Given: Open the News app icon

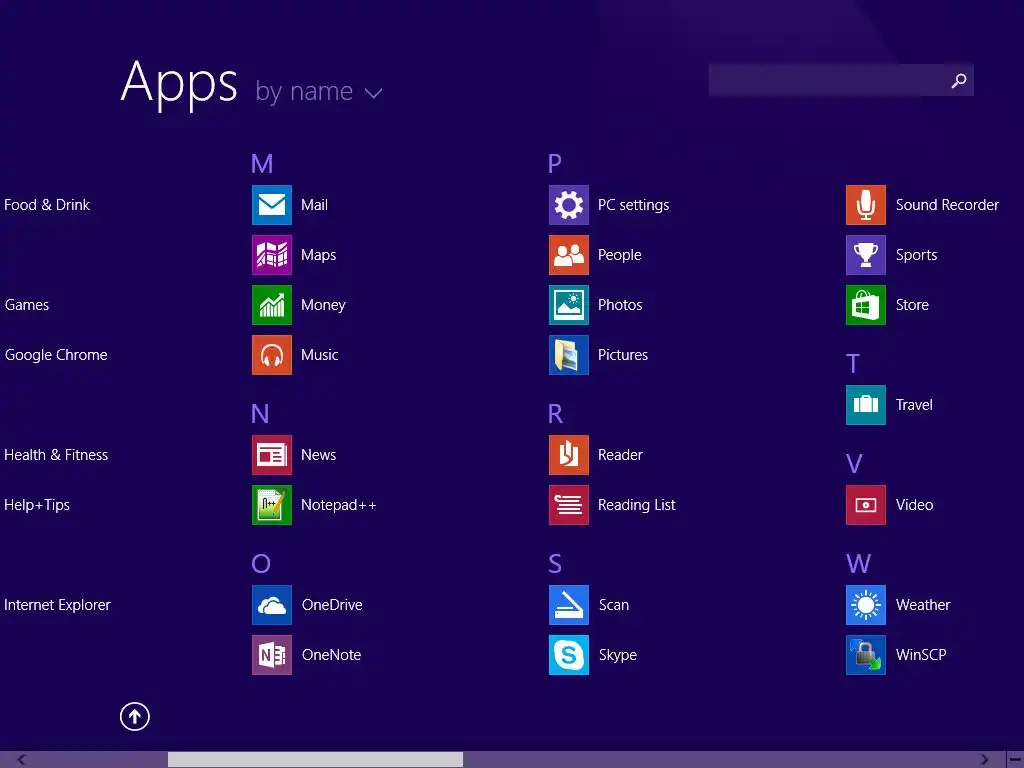Looking at the screenshot, I should (x=272, y=455).
